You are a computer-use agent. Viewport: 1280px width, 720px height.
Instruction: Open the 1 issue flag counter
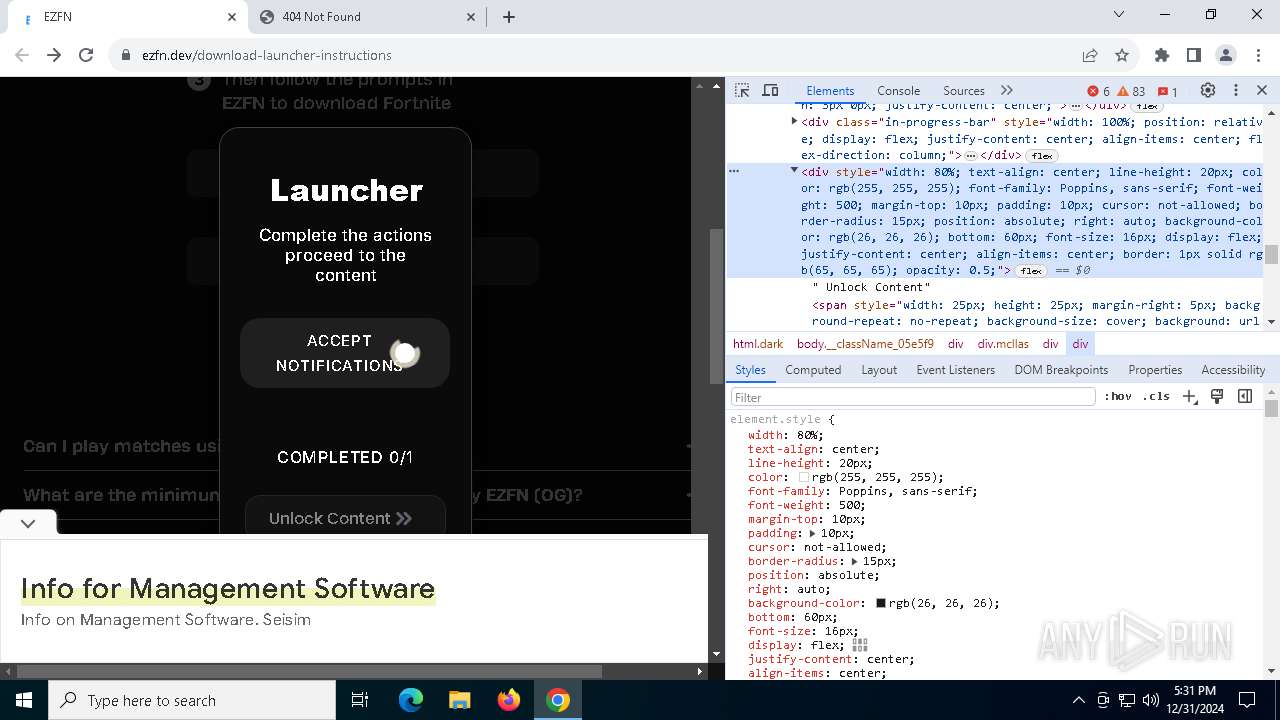1168,91
